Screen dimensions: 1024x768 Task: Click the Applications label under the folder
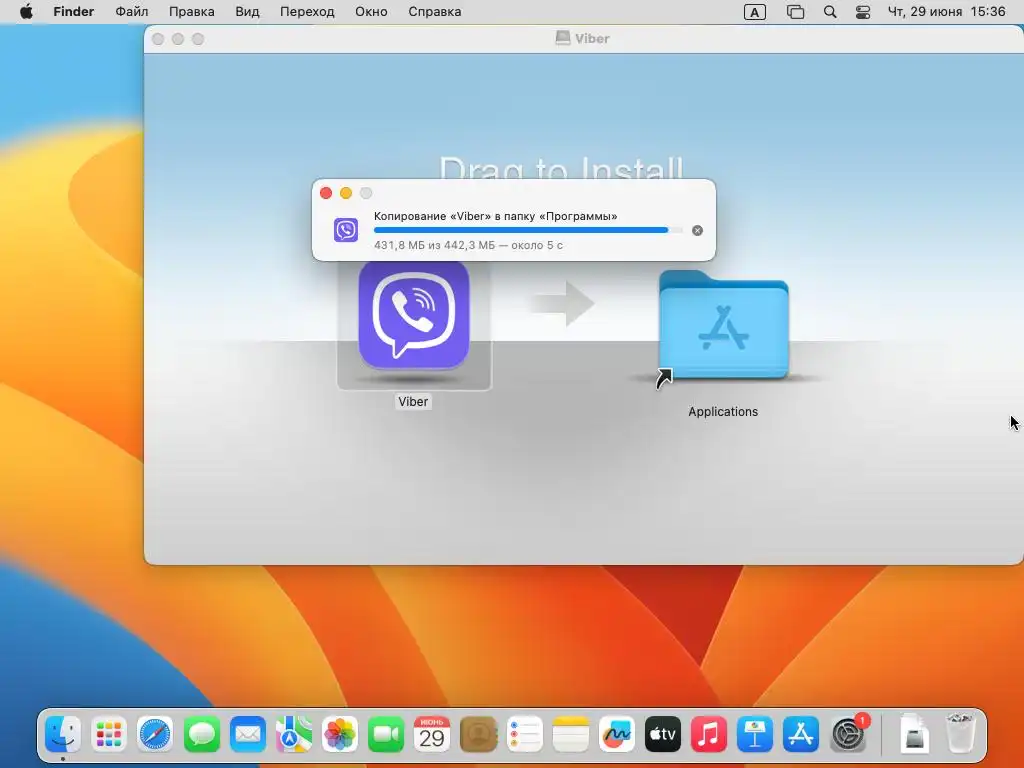click(723, 411)
